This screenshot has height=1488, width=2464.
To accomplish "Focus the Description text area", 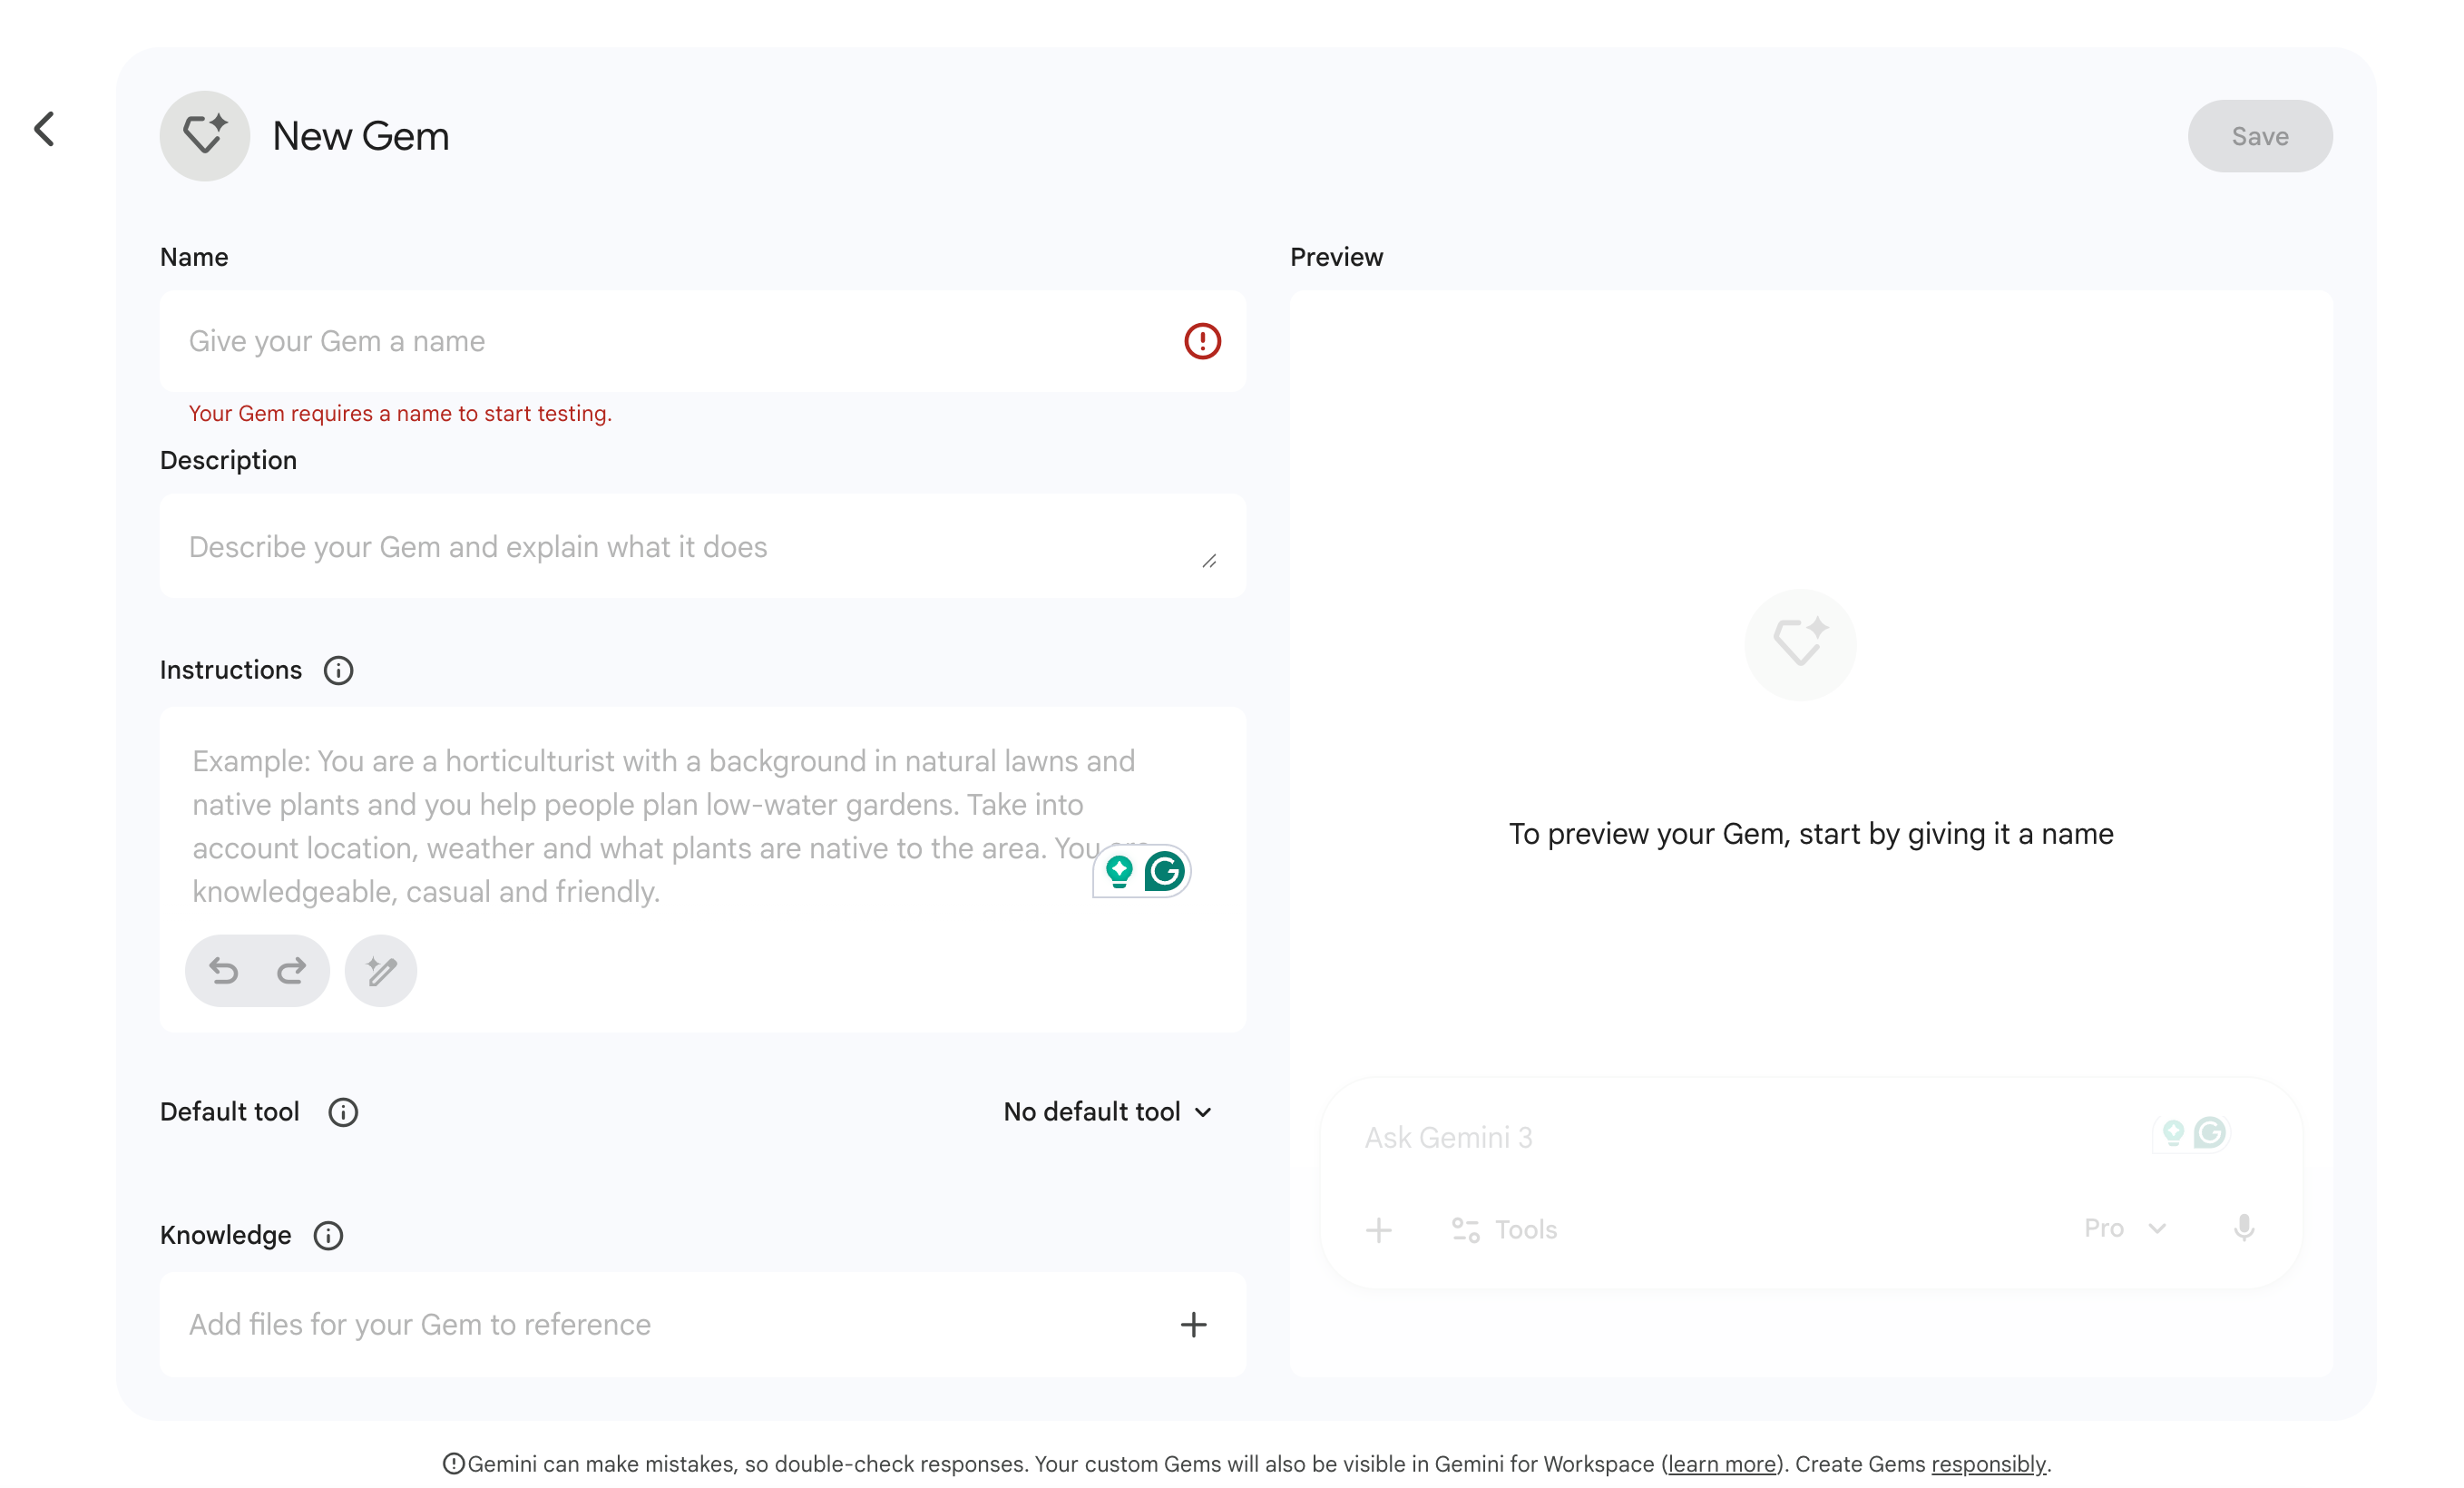I will coord(680,547).
